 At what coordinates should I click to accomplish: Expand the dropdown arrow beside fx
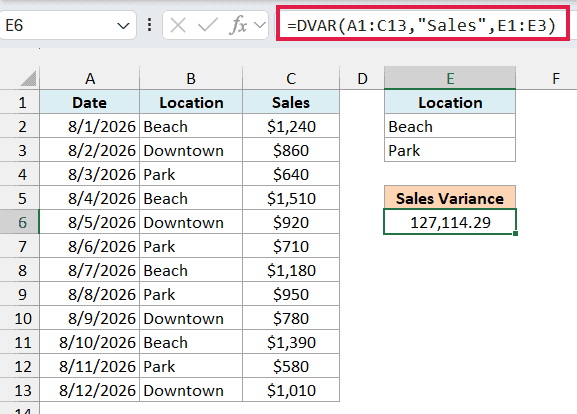point(260,25)
